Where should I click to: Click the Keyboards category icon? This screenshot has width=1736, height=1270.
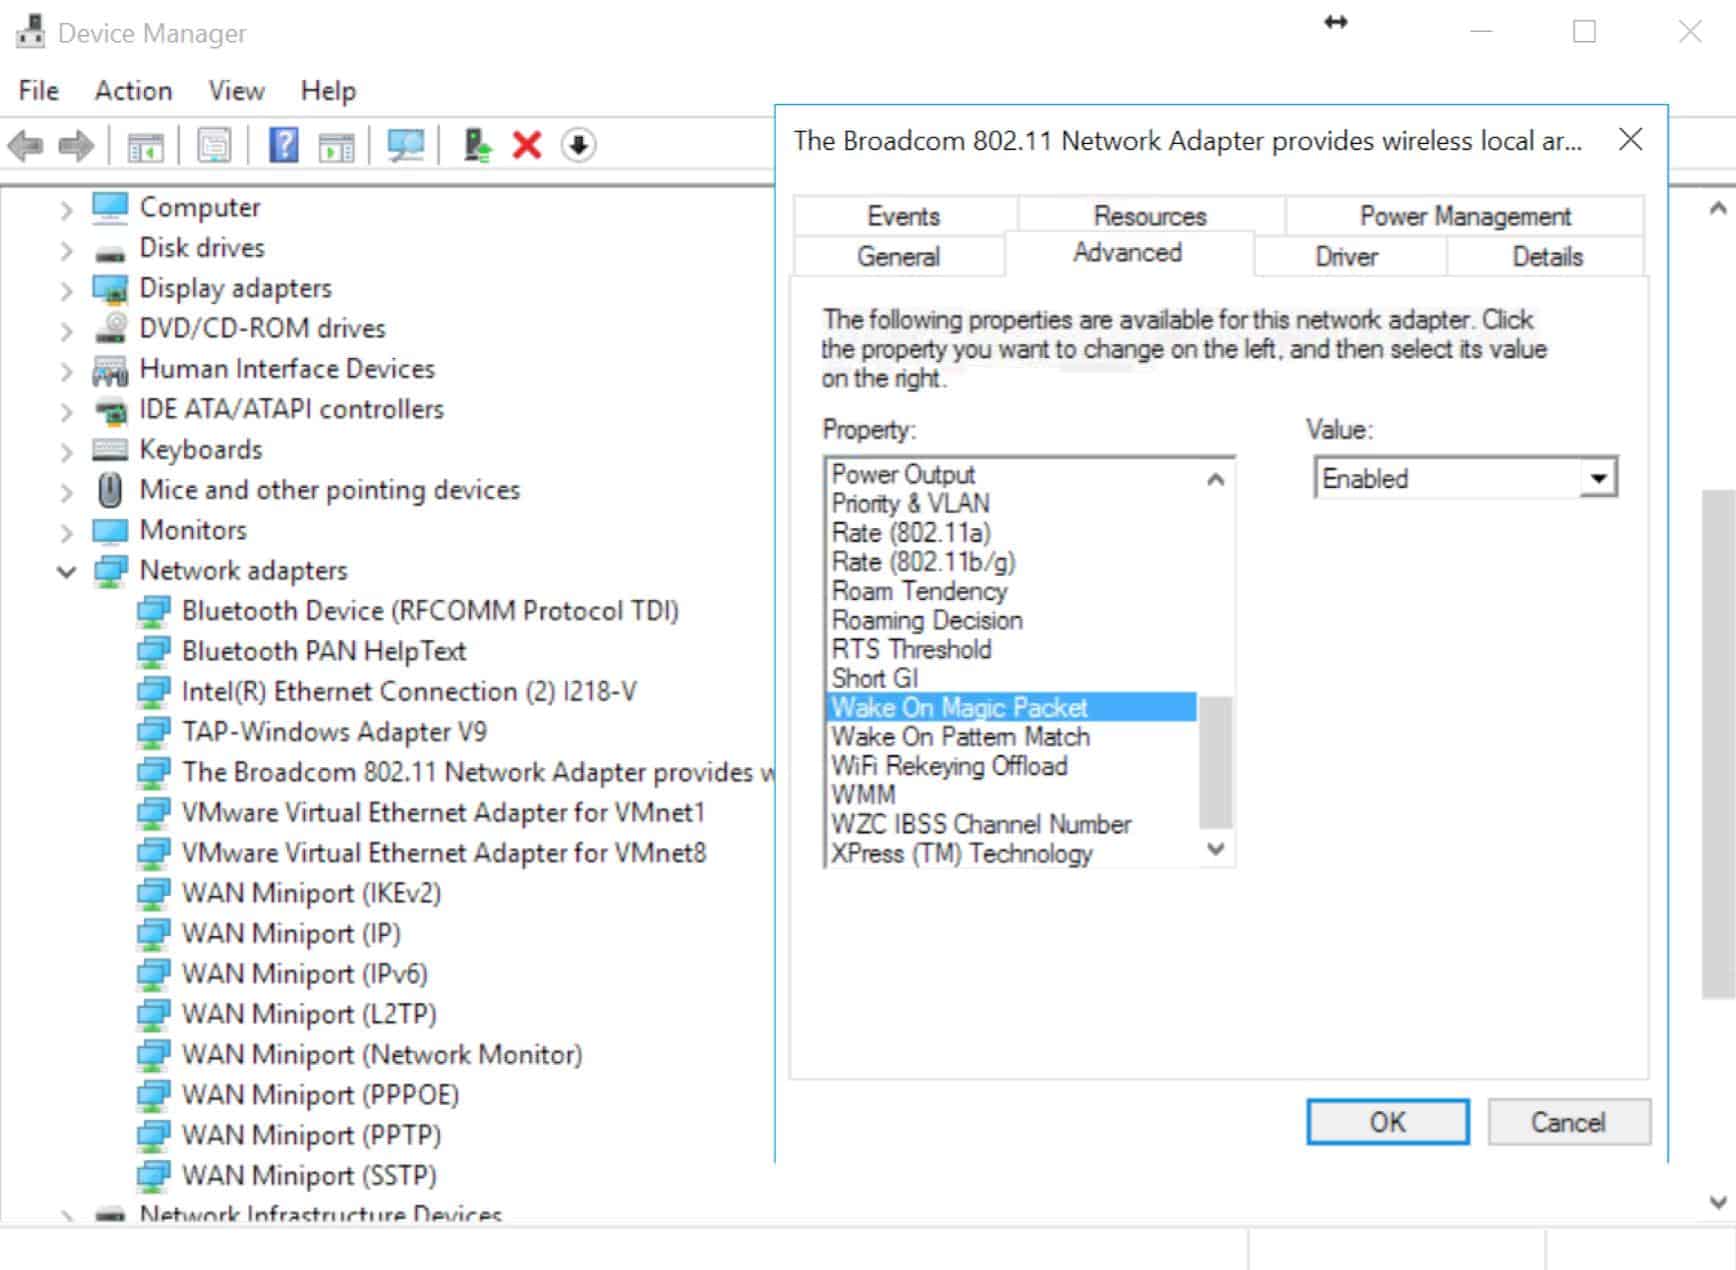pos(110,450)
